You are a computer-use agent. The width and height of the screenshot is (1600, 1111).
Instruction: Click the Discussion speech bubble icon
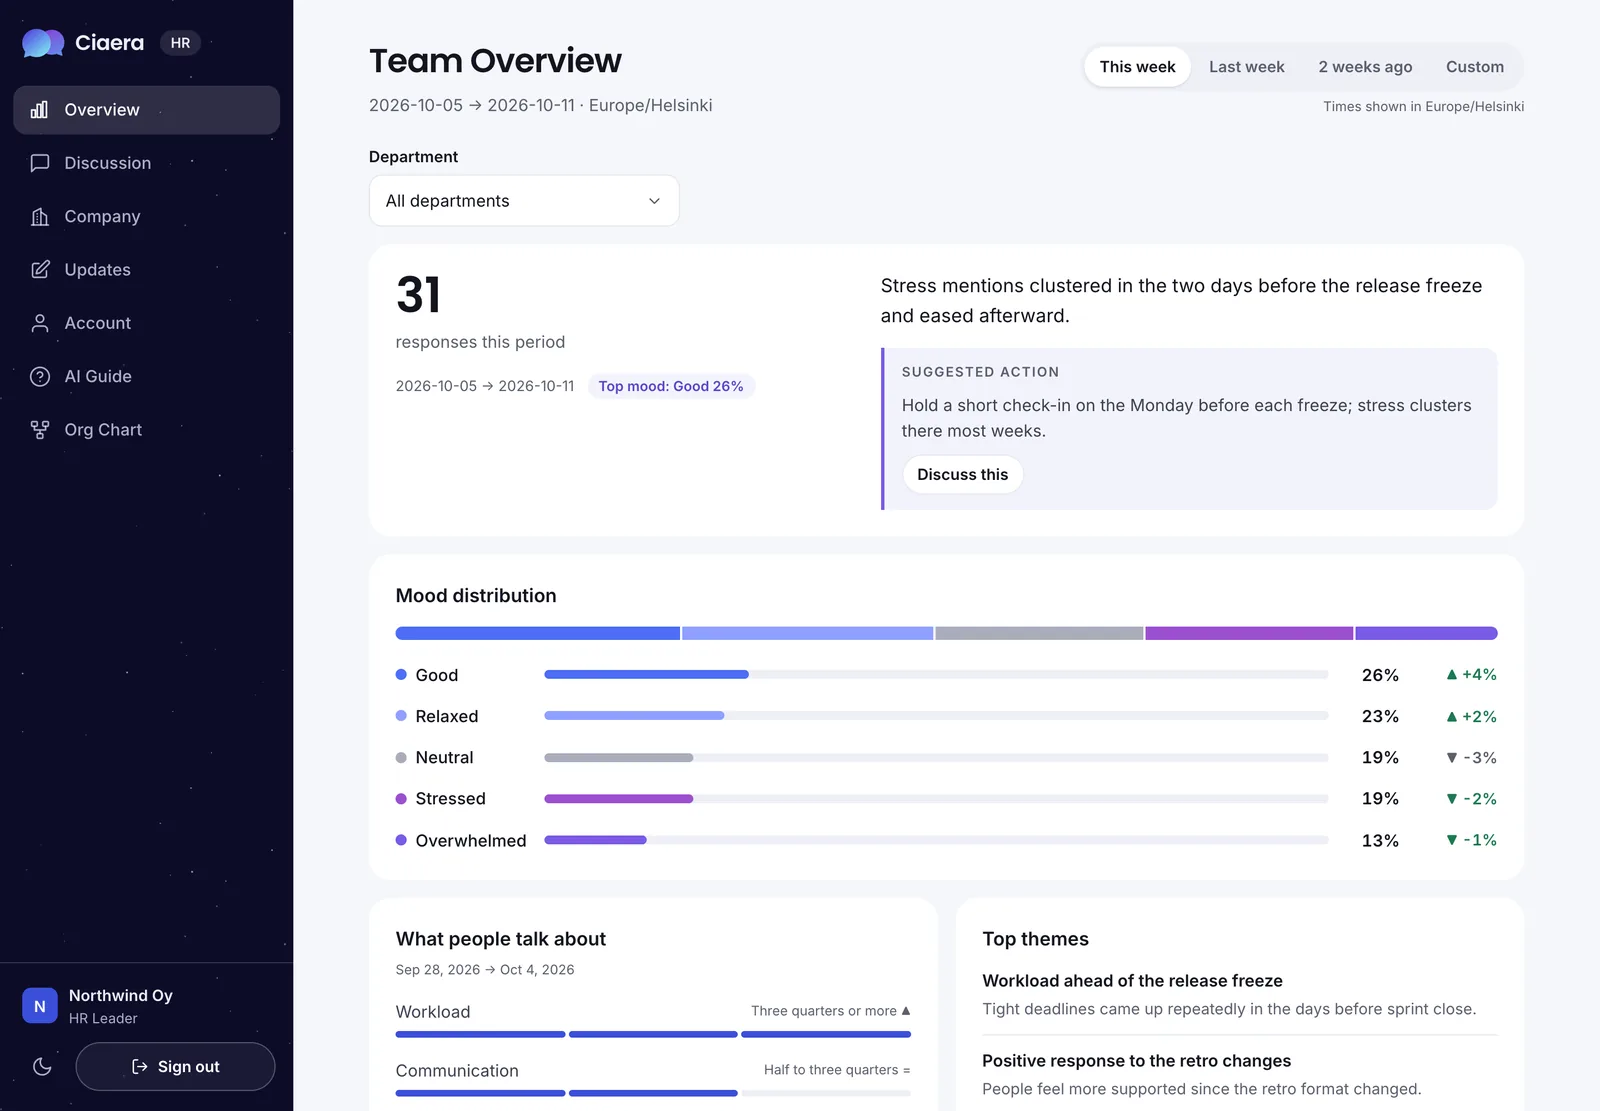pos(40,163)
